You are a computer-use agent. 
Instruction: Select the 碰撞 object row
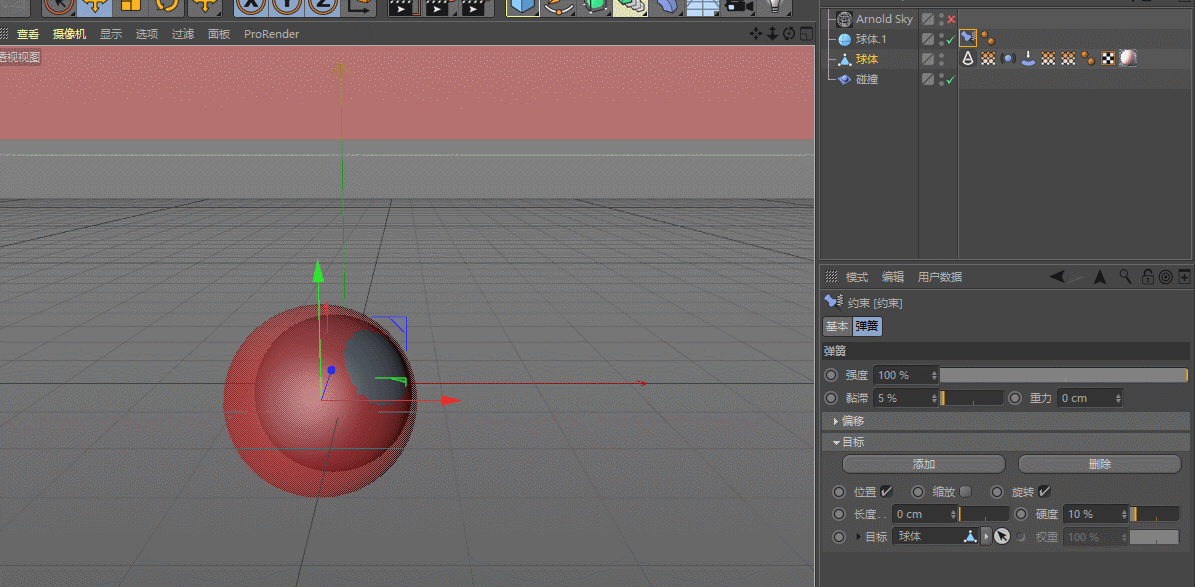click(x=867, y=79)
